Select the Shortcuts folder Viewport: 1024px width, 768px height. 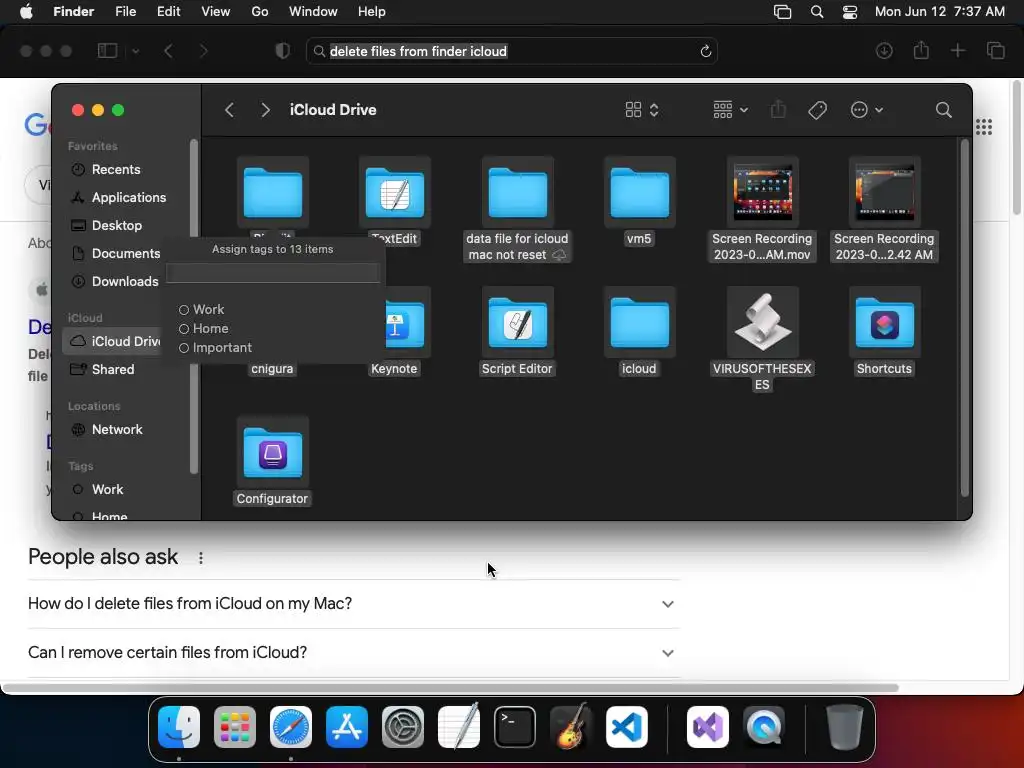click(884, 323)
